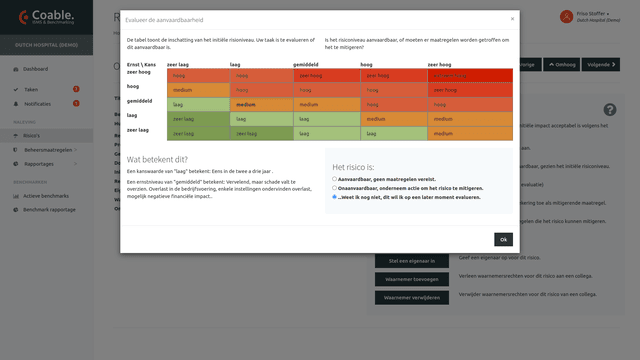Click cell at ernst zeer laag, kans zeer laag

(x=198, y=133)
